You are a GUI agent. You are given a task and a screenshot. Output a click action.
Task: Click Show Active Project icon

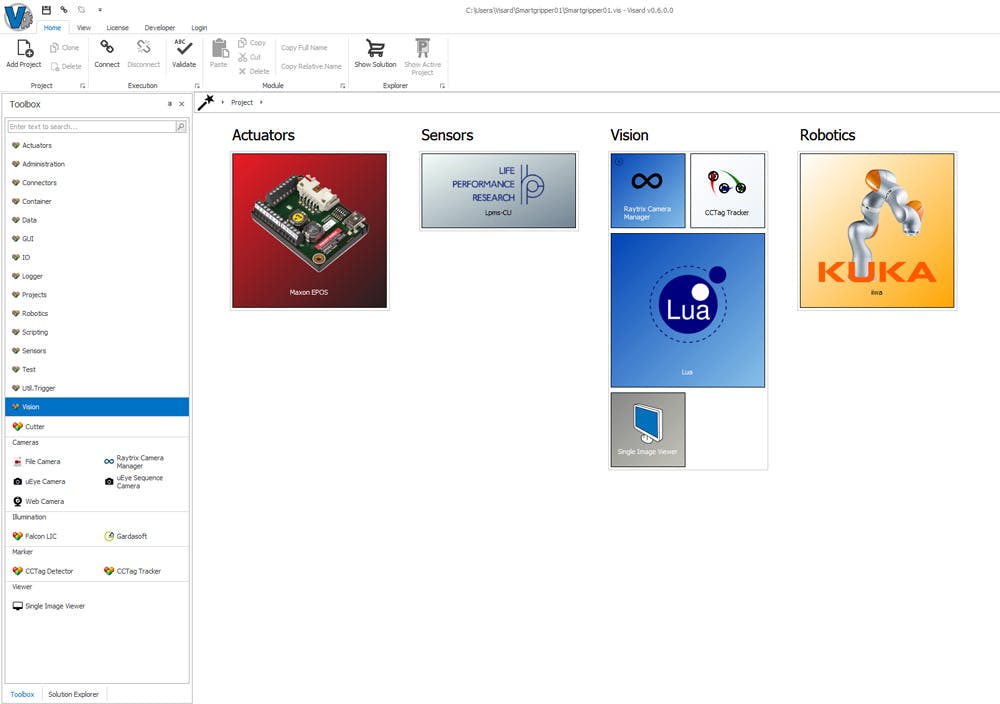pyautogui.click(x=422, y=48)
